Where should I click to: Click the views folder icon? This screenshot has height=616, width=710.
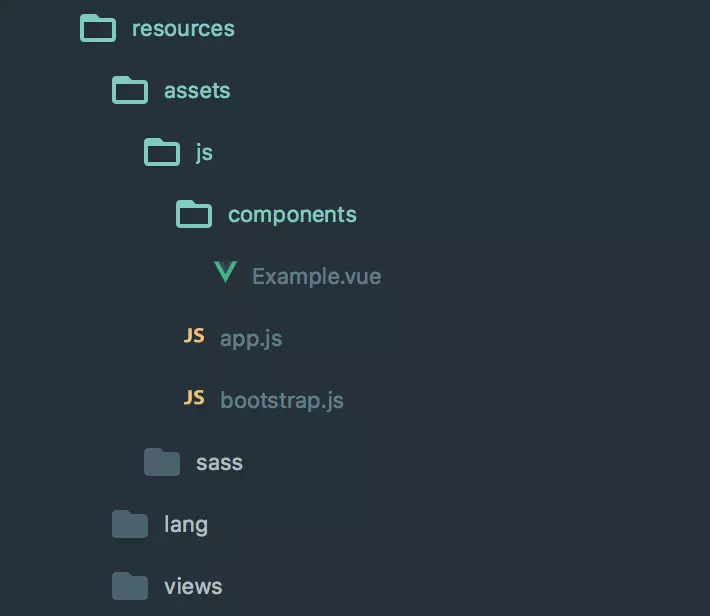(130, 586)
